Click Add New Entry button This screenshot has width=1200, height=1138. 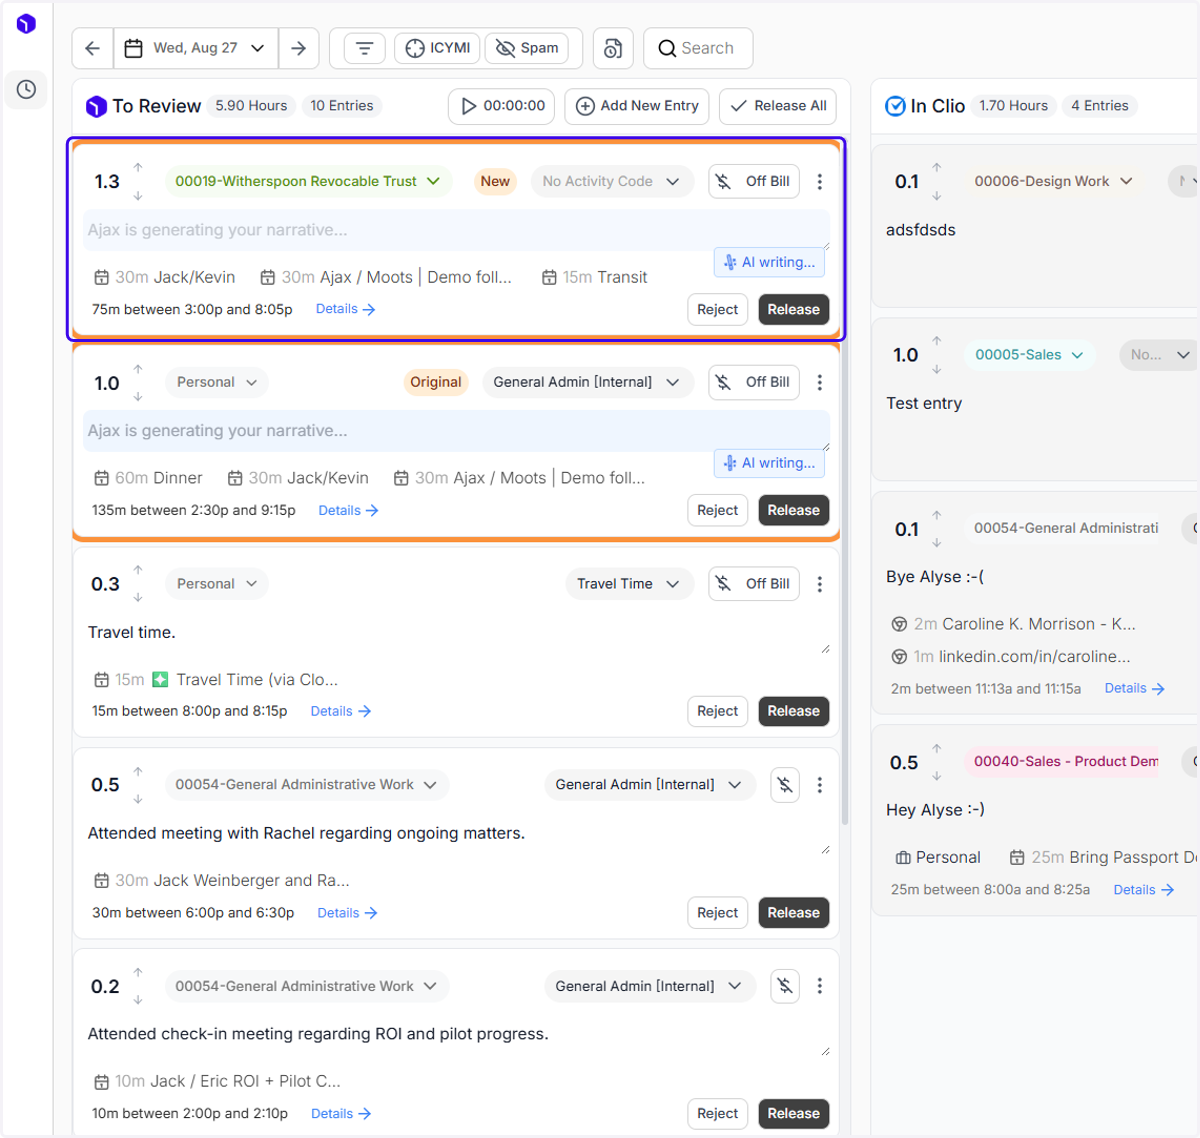[x=637, y=106]
